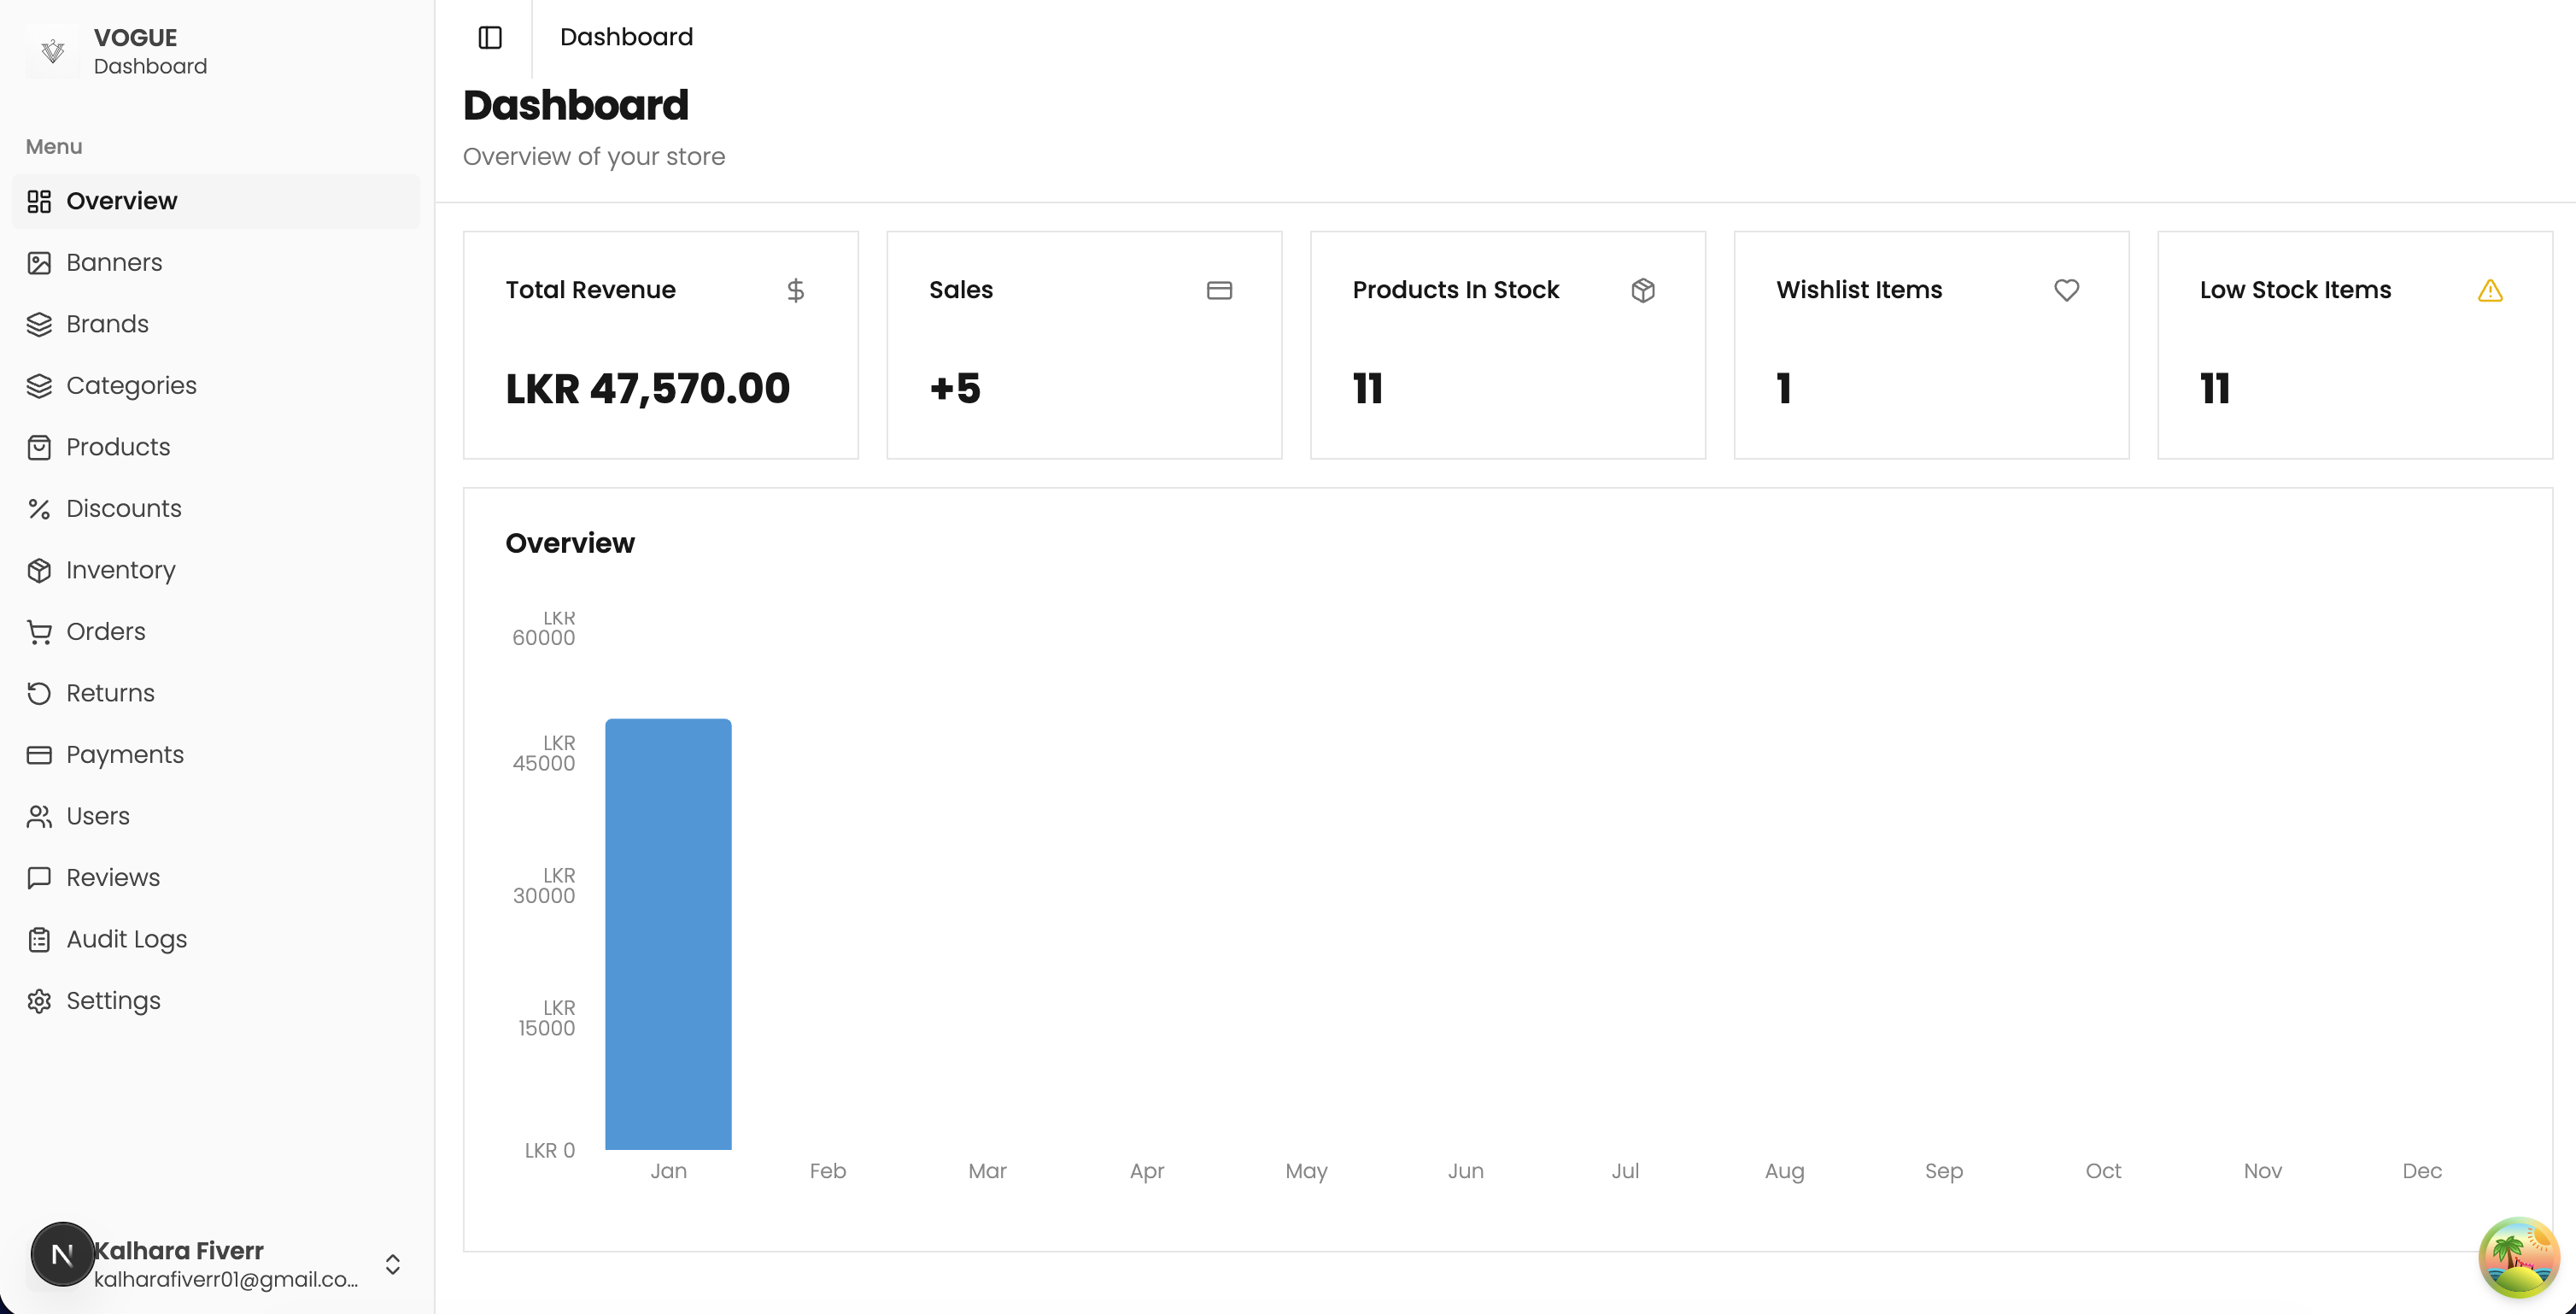This screenshot has height=1314, width=2576.
Task: Open the Reviews page link
Action: pyautogui.click(x=113, y=878)
